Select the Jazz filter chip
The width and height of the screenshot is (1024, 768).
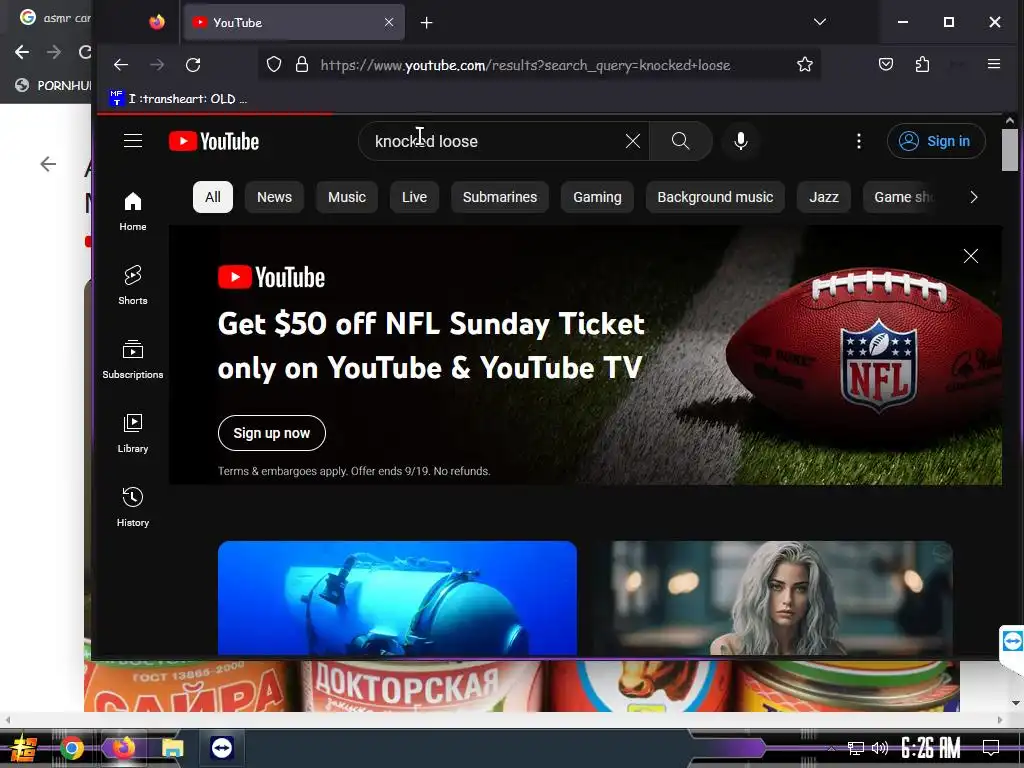[824, 197]
